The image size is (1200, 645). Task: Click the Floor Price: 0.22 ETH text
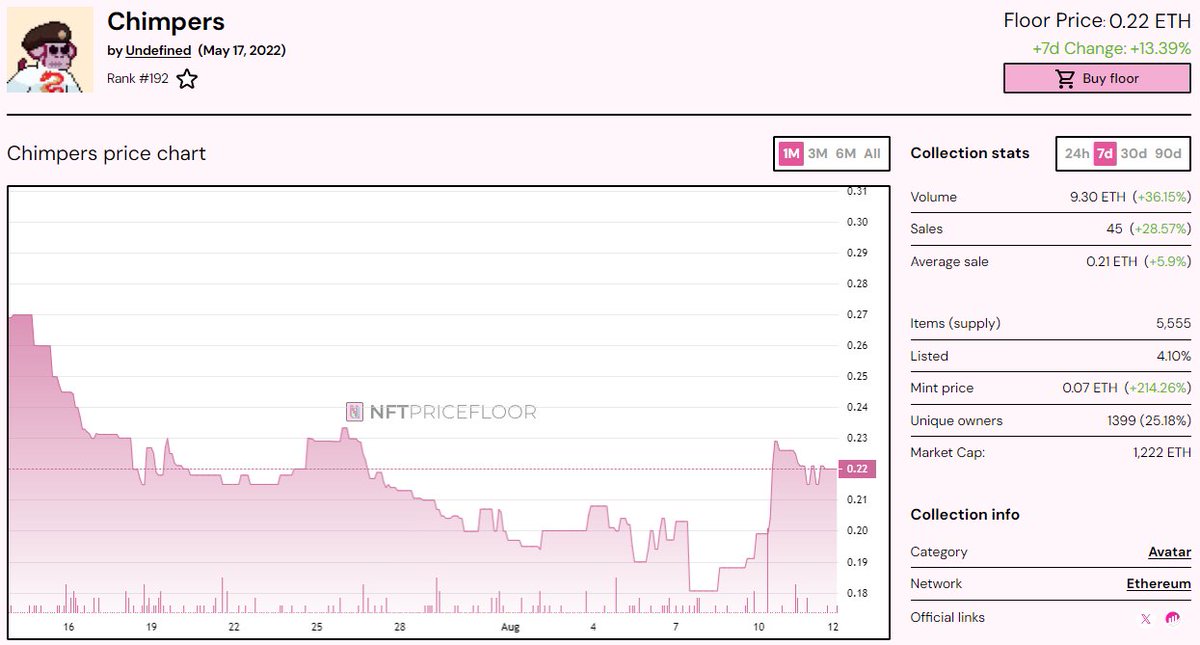point(1097,21)
